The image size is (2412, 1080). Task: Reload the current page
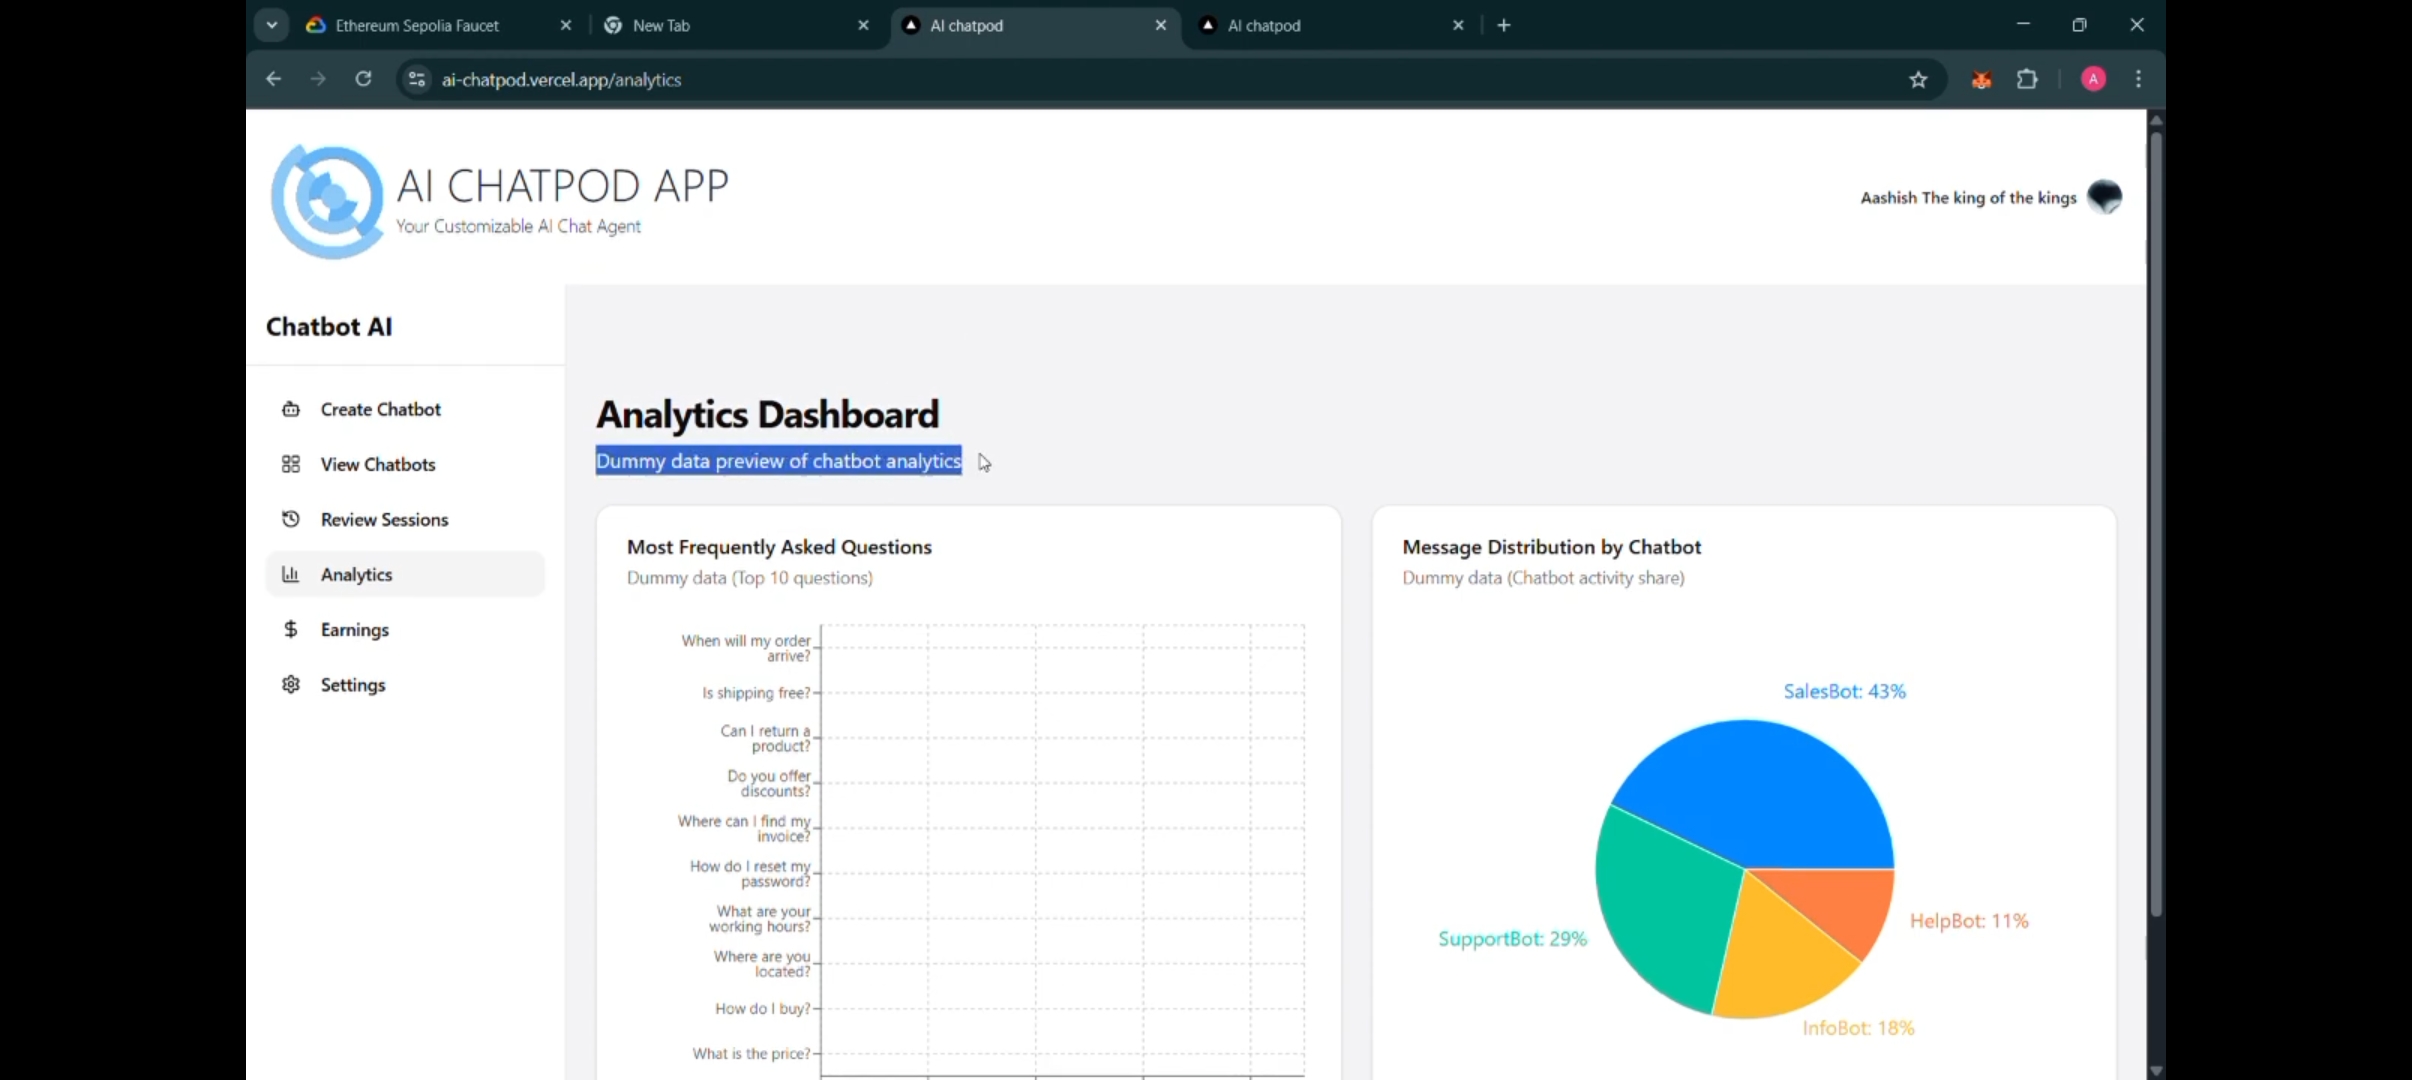coord(363,79)
